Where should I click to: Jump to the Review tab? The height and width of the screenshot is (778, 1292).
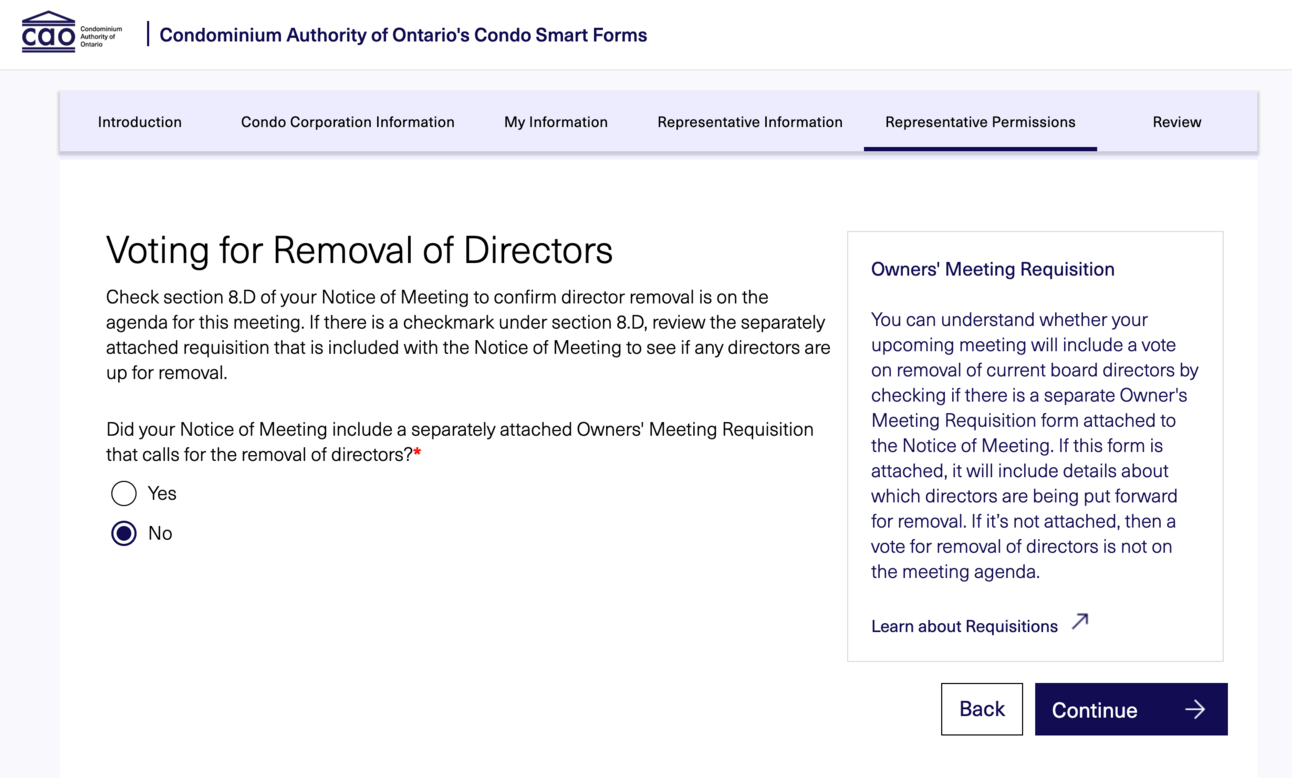pos(1177,122)
